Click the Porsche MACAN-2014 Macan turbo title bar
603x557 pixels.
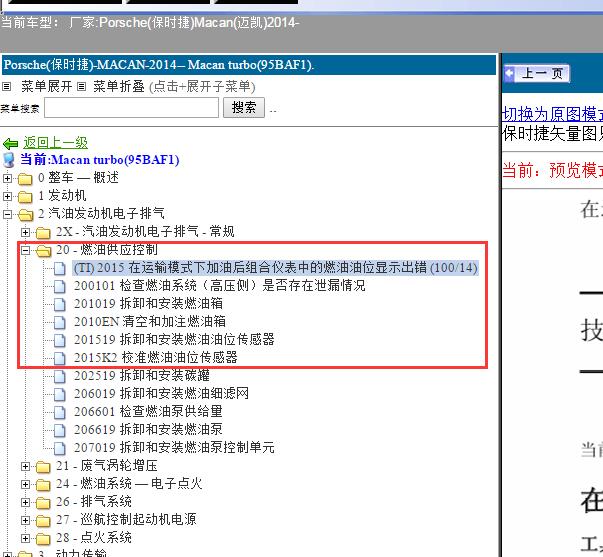[x=249, y=65]
